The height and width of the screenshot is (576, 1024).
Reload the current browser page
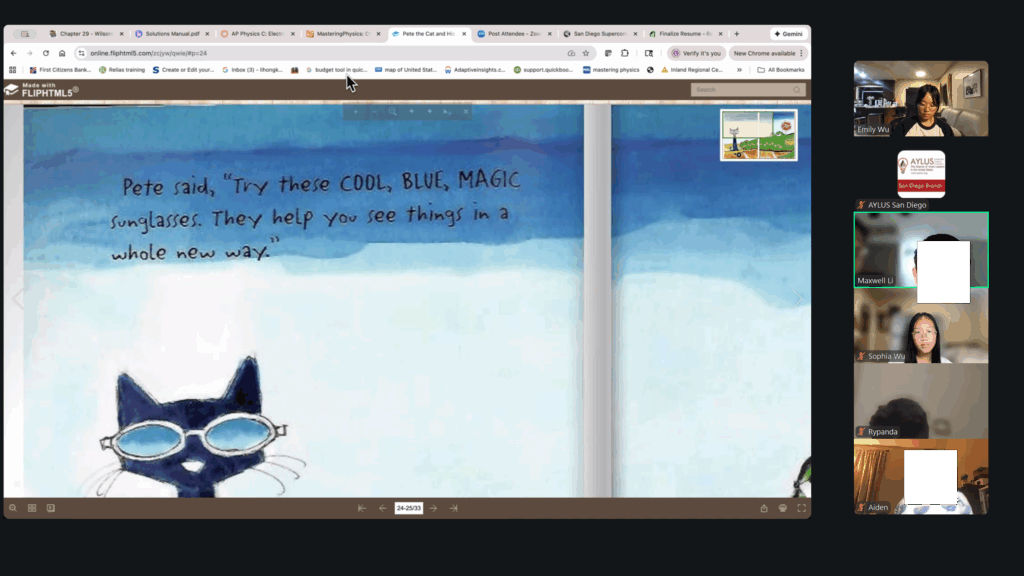pos(46,53)
